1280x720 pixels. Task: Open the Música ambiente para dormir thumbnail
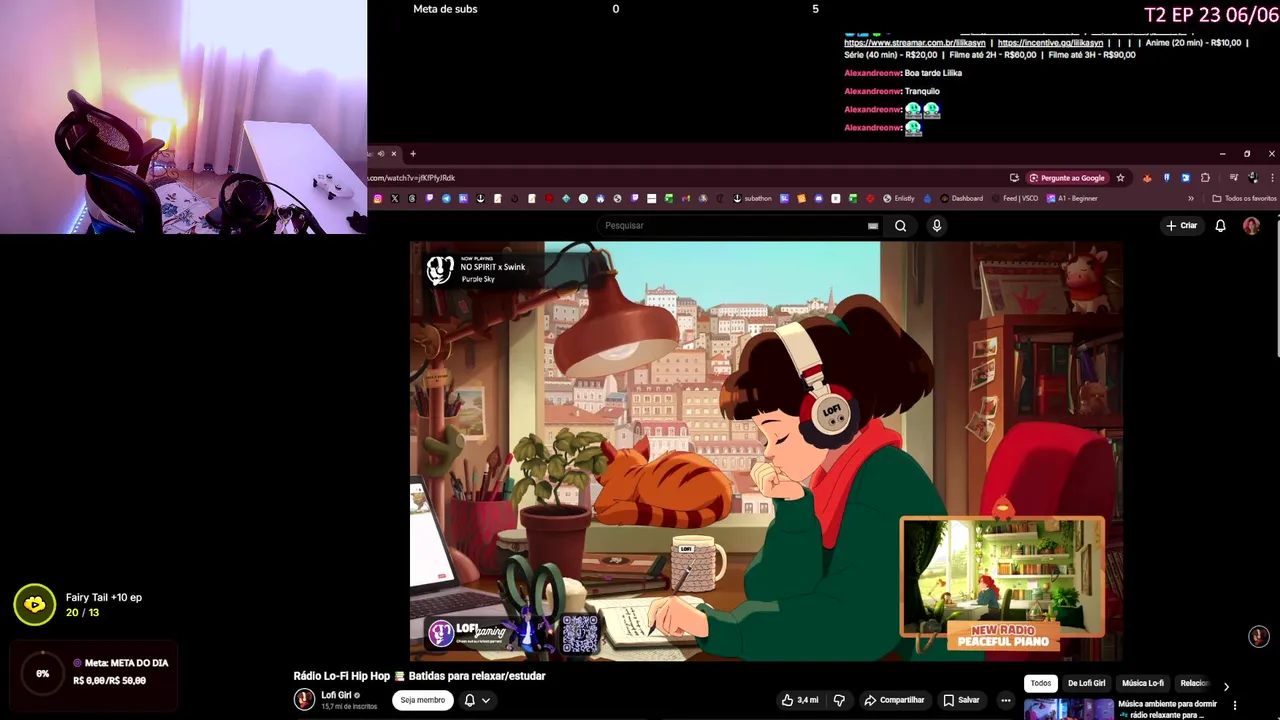tap(1068, 709)
